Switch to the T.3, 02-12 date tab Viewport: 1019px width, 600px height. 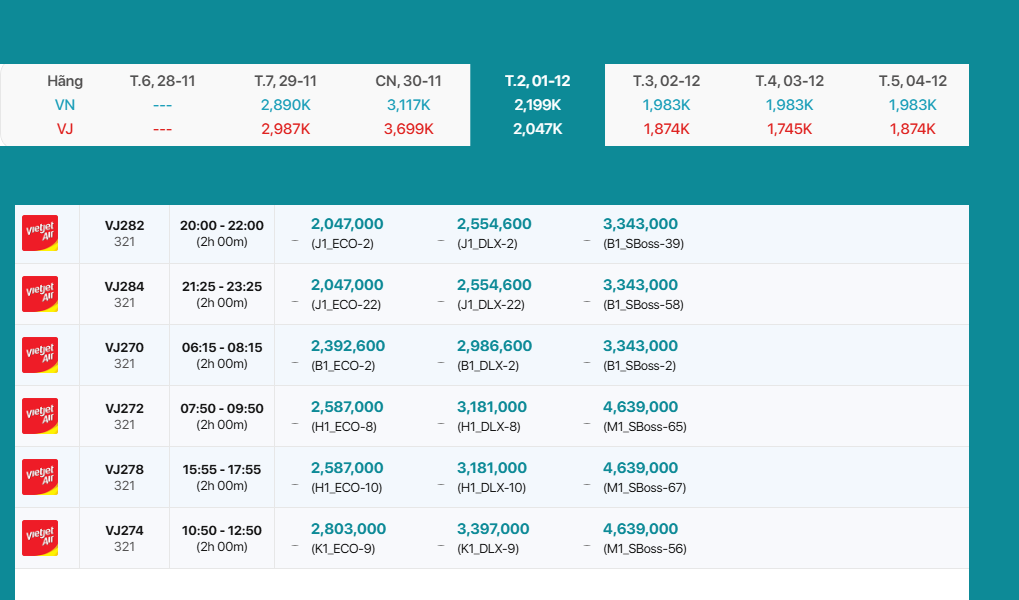[666, 81]
